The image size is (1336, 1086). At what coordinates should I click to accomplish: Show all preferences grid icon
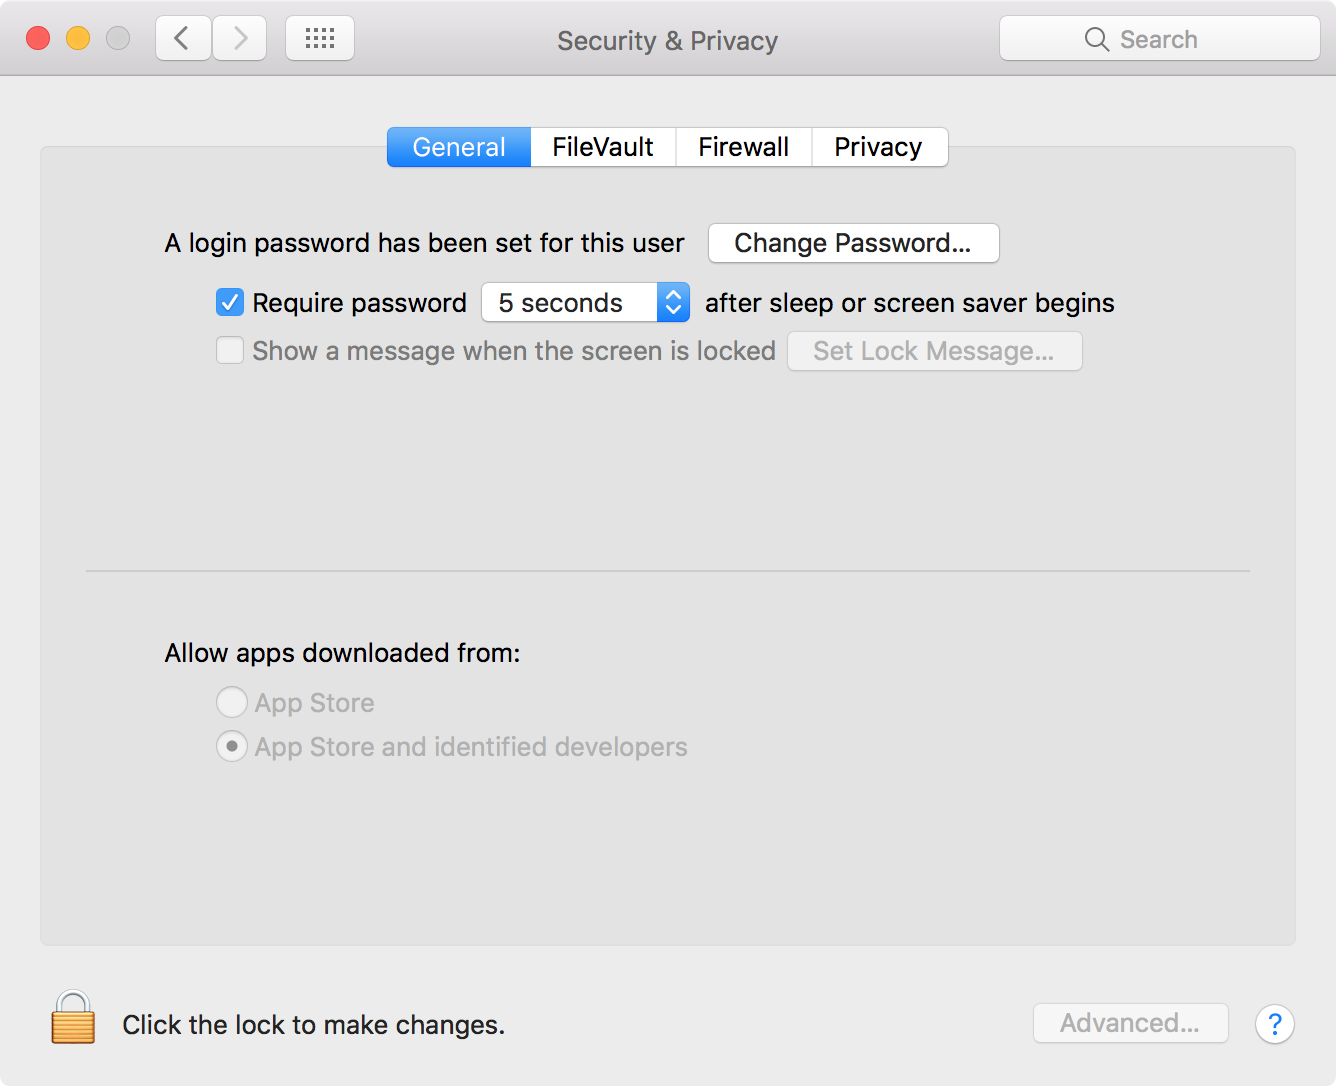click(x=320, y=39)
